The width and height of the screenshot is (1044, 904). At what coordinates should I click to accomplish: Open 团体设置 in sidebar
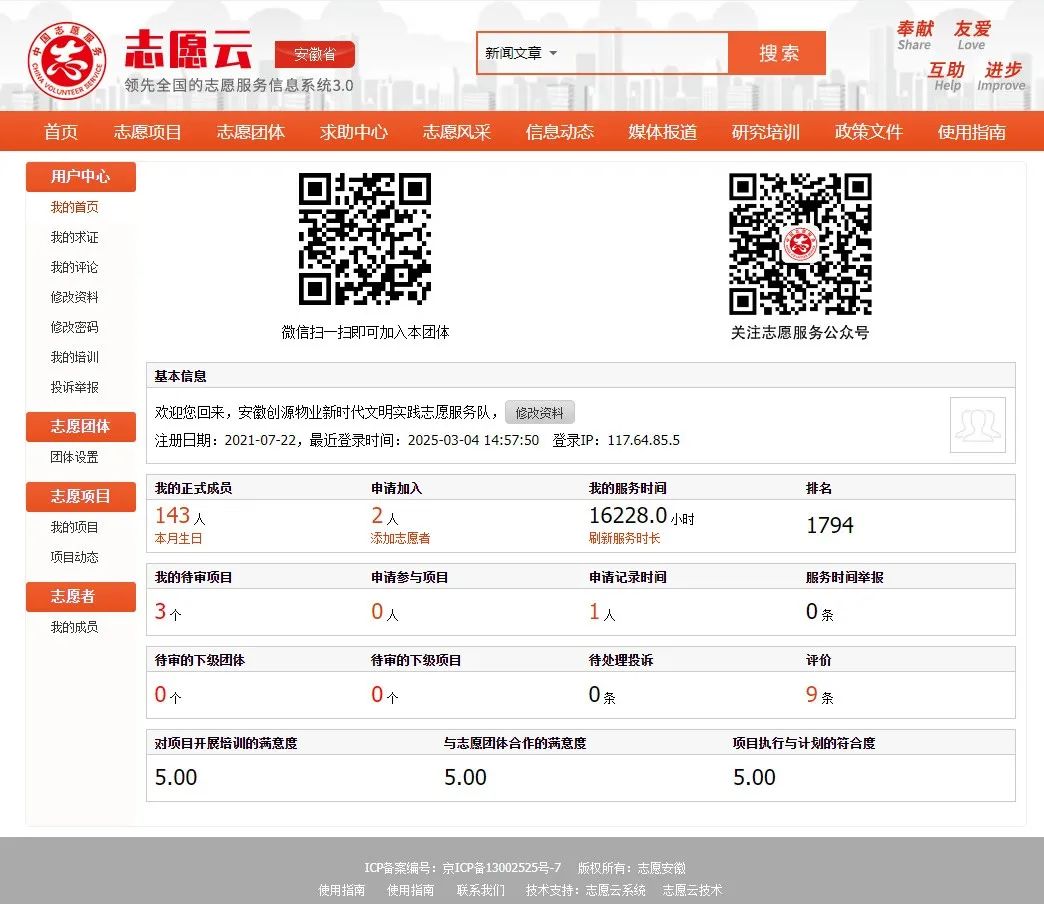[x=75, y=457]
